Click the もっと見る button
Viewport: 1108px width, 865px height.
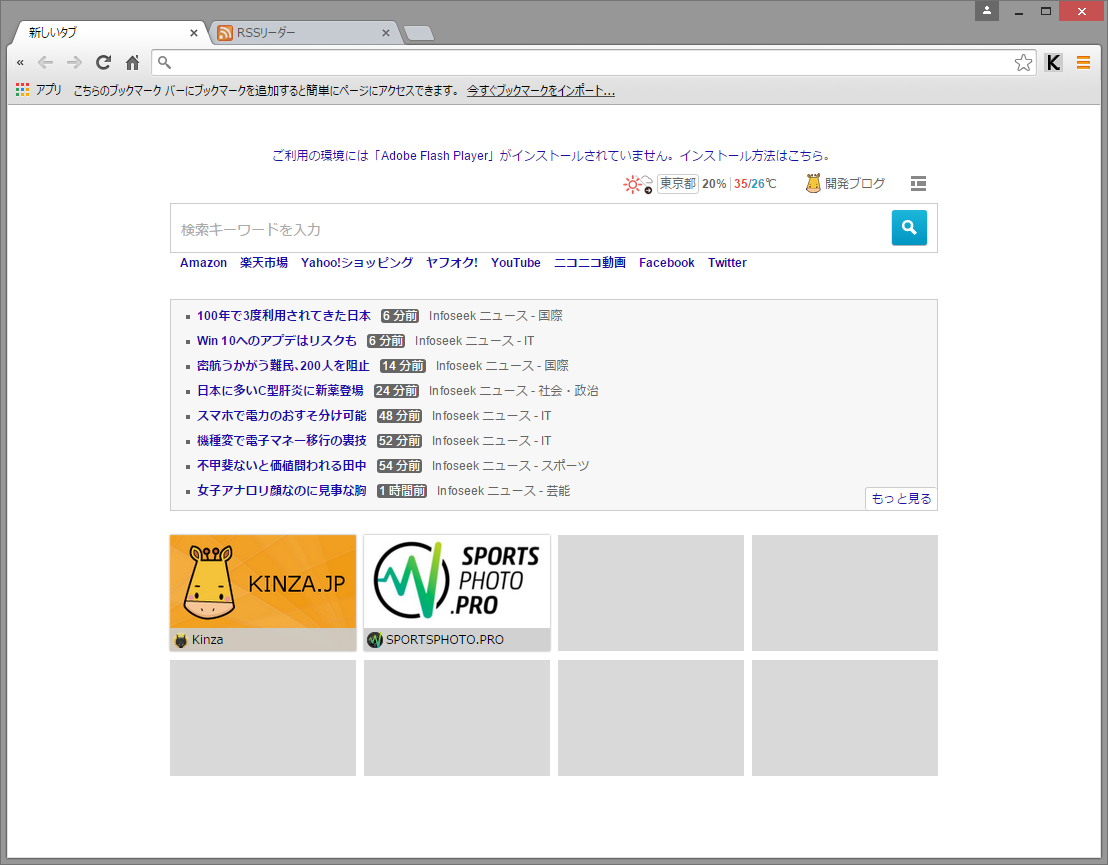[x=900, y=497]
